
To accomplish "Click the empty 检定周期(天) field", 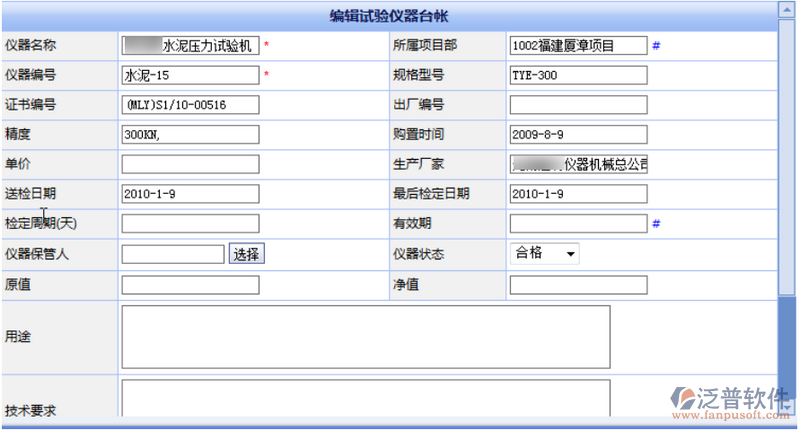I will point(190,224).
